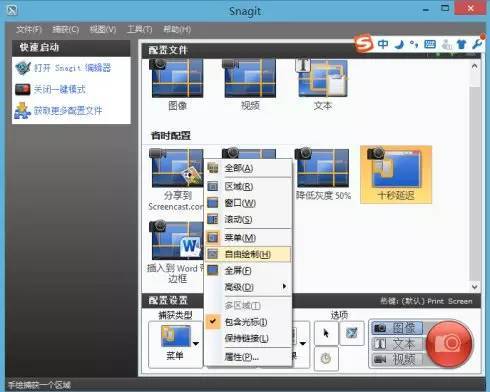Open the effects dropdown arrow
The image size is (490, 392).
coord(303,343)
